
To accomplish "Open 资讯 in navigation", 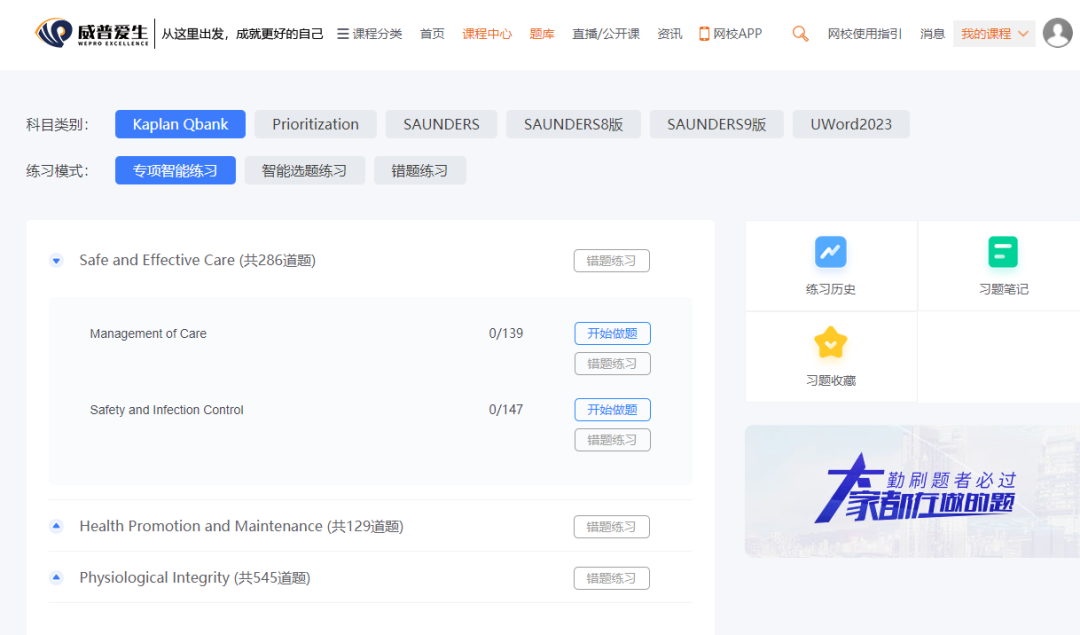I will [669, 34].
